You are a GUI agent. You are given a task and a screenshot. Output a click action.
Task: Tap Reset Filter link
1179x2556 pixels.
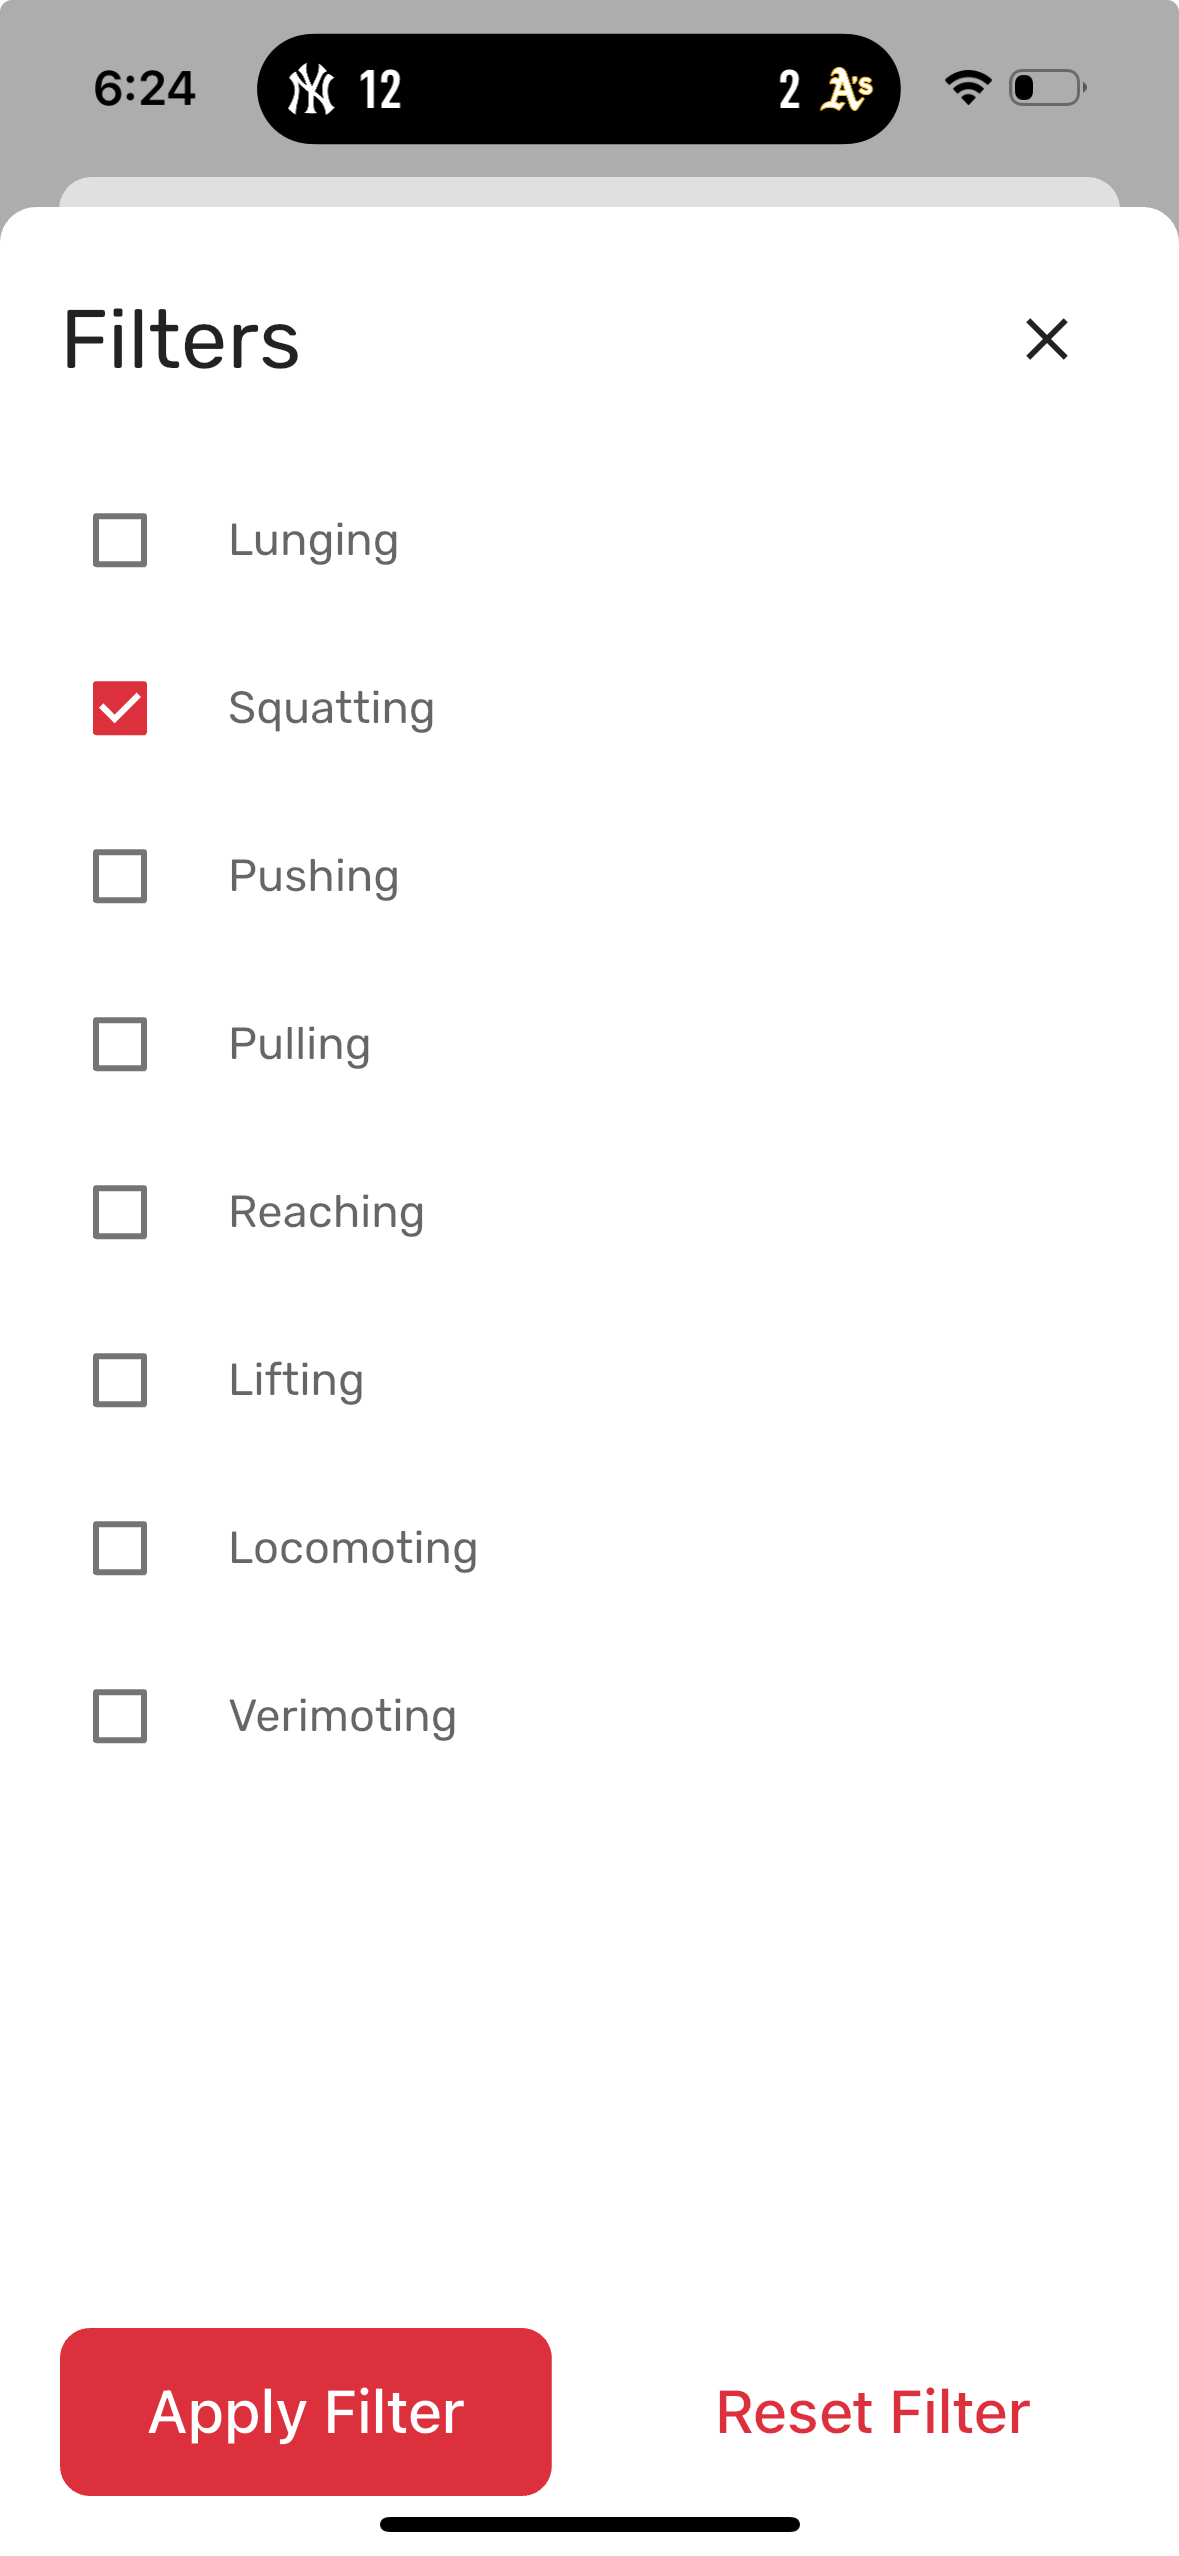pos(873,2412)
